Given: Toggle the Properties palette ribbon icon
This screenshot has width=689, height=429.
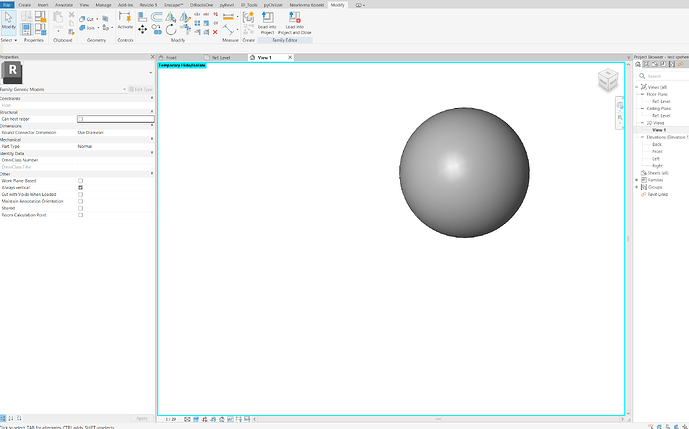Looking at the screenshot, I should point(26,29).
